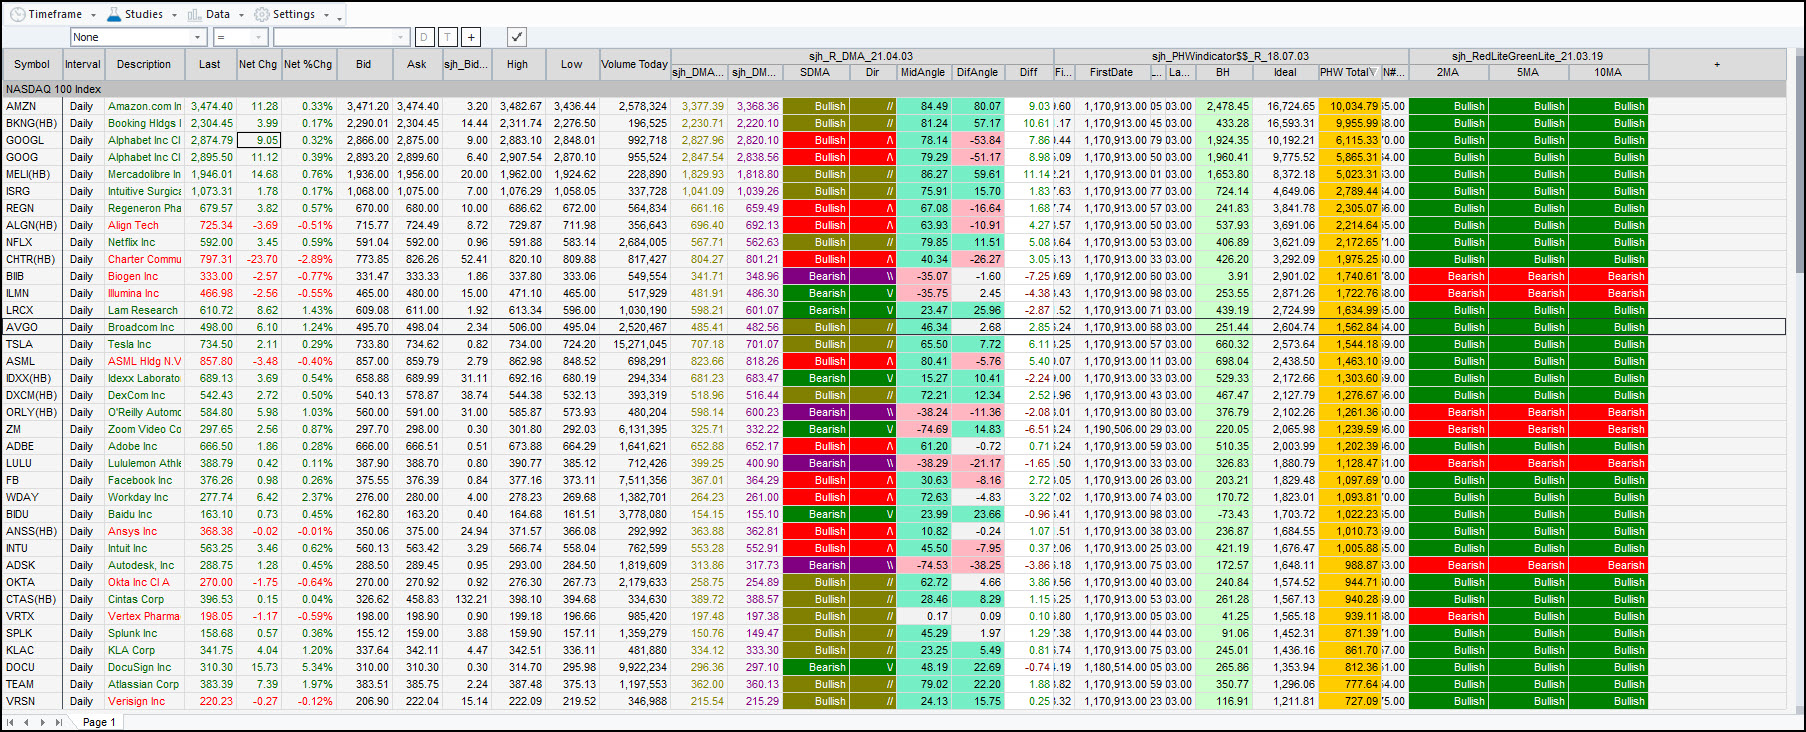This screenshot has height=732, width=1806.
Task: Click the PHW Total sort indicator arrow
Action: 1373,72
